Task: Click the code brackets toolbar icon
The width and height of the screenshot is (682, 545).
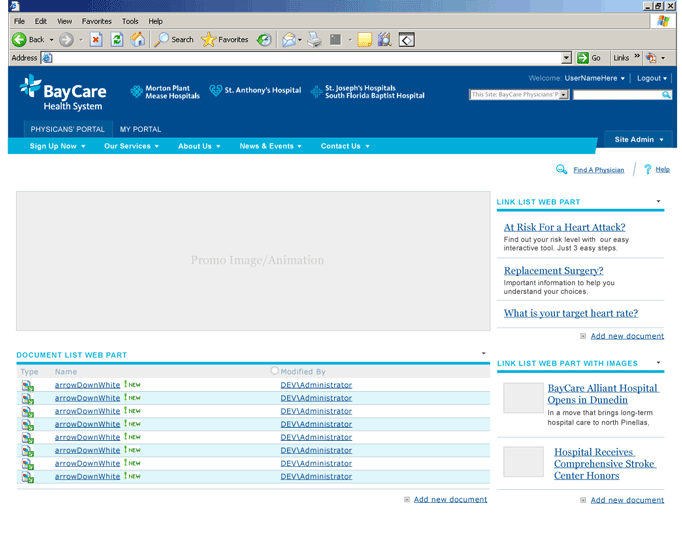Action: tap(407, 40)
